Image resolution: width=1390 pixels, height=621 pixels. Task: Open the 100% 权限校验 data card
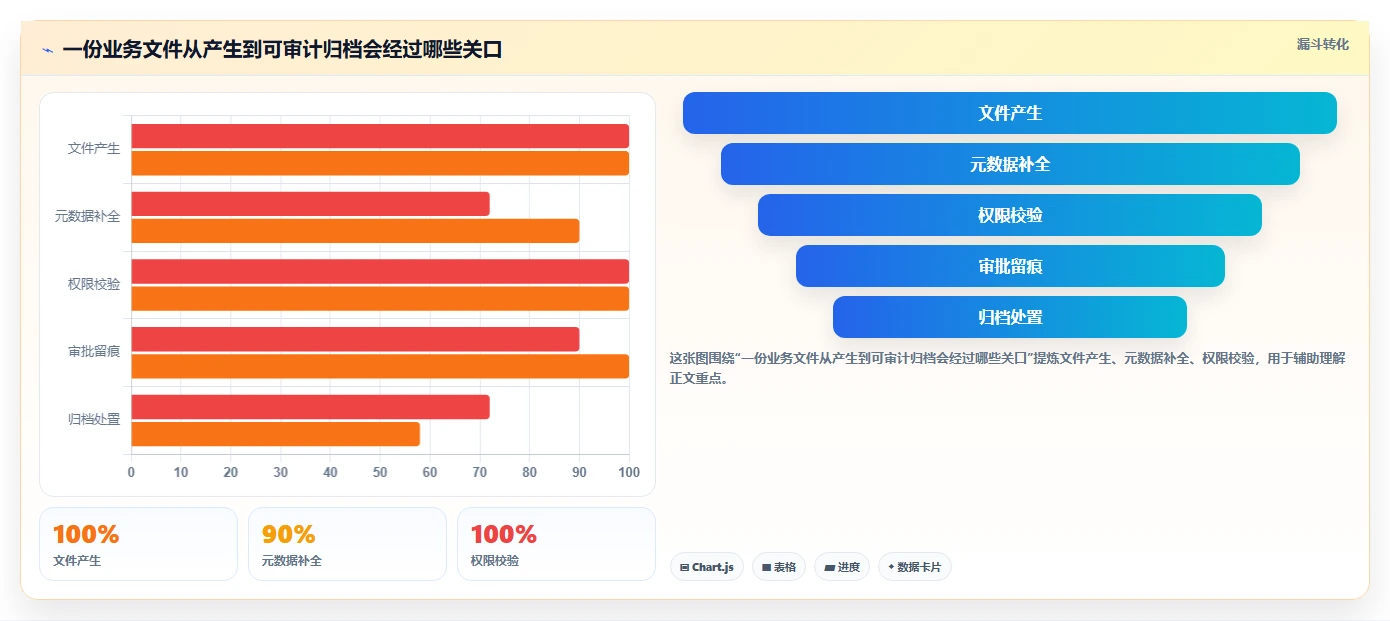pos(556,544)
